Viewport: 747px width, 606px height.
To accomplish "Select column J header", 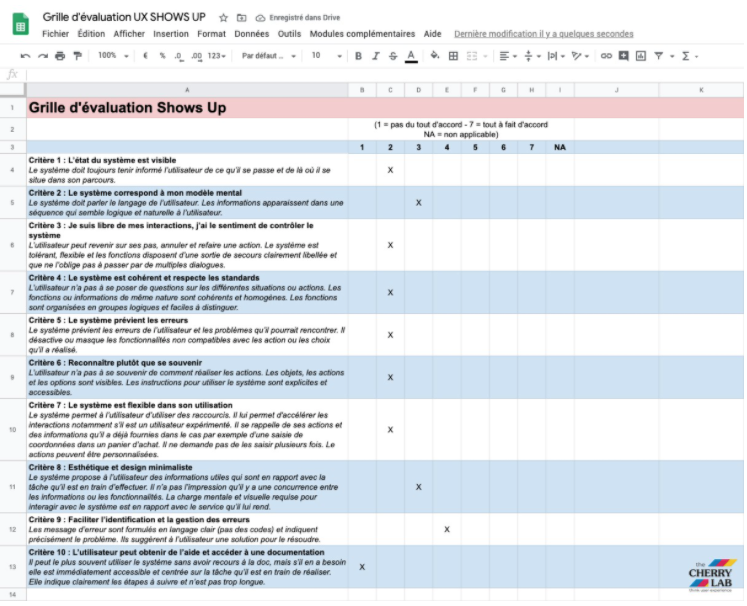I will [x=616, y=90].
